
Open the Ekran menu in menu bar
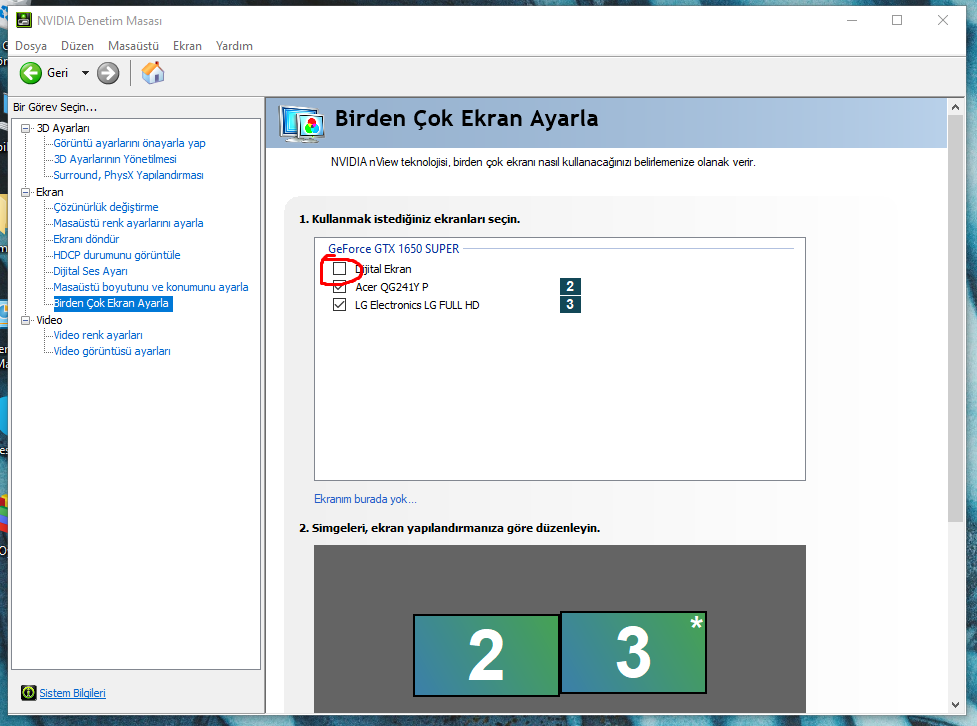[x=188, y=46]
